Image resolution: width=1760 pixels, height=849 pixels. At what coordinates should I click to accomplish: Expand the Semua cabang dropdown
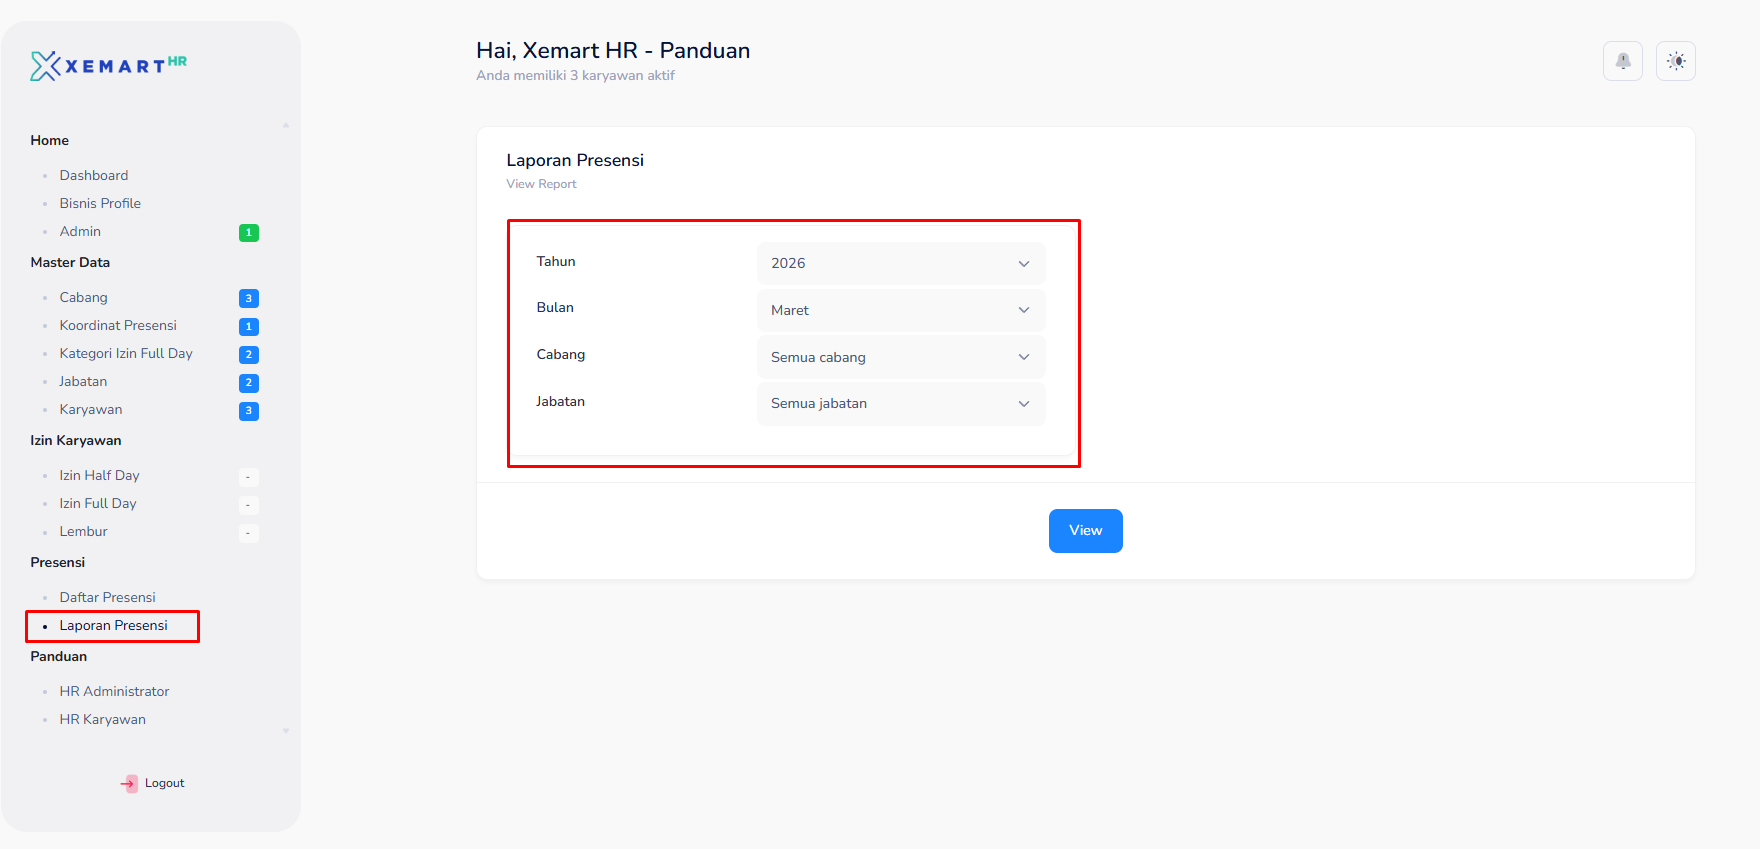[900, 358]
